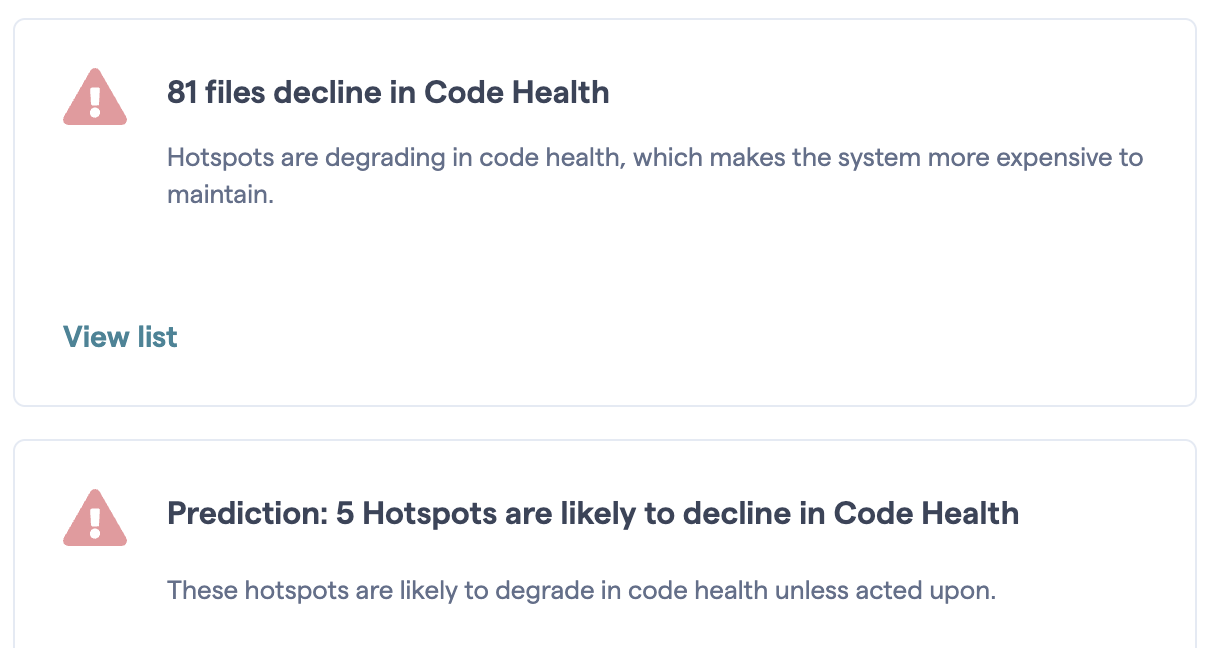This screenshot has height=648, width=1216.
Task: Click the '81 files decline in Code Health' heading
Action: coord(387,93)
